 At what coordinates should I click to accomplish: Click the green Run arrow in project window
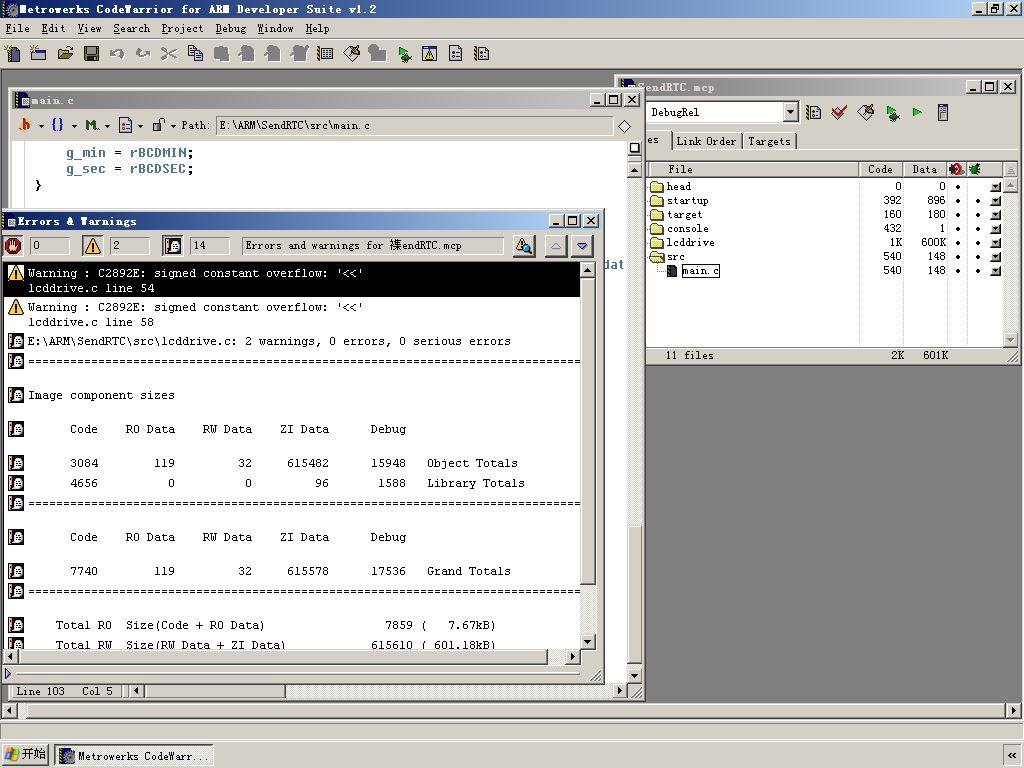917,112
